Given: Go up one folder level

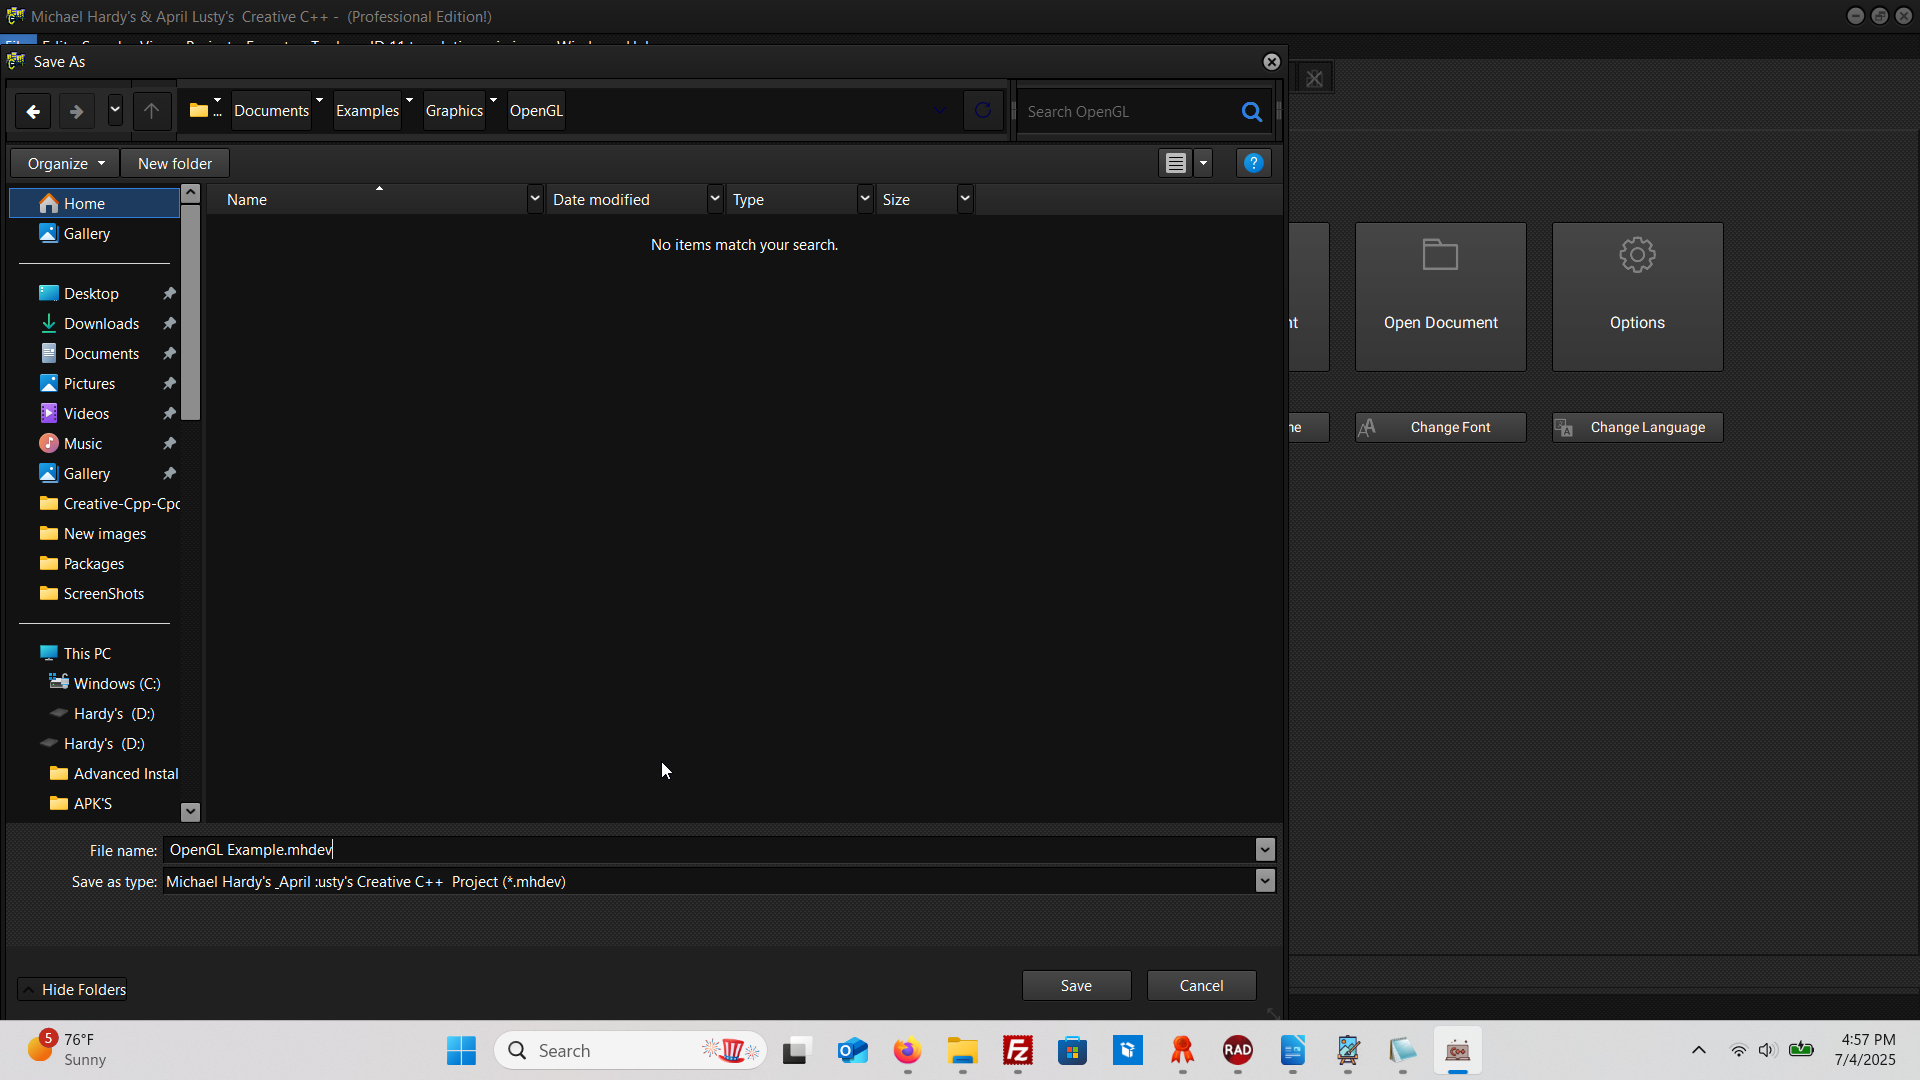Looking at the screenshot, I should coord(152,111).
